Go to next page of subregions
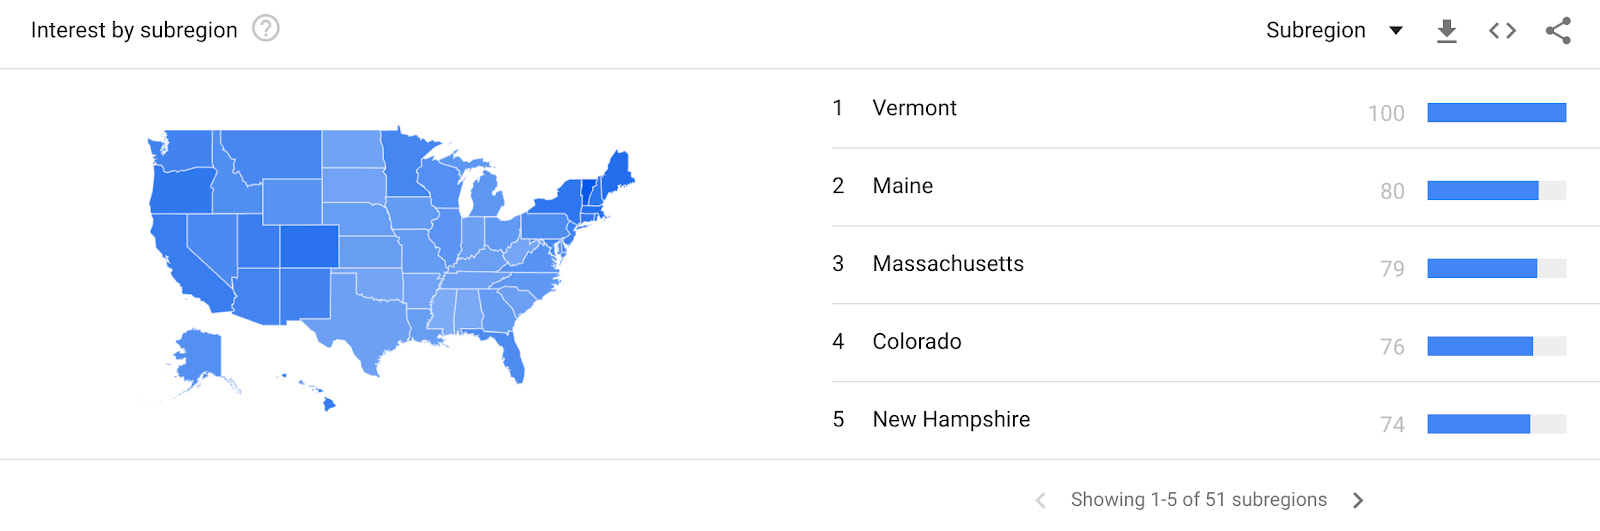 tap(1358, 500)
